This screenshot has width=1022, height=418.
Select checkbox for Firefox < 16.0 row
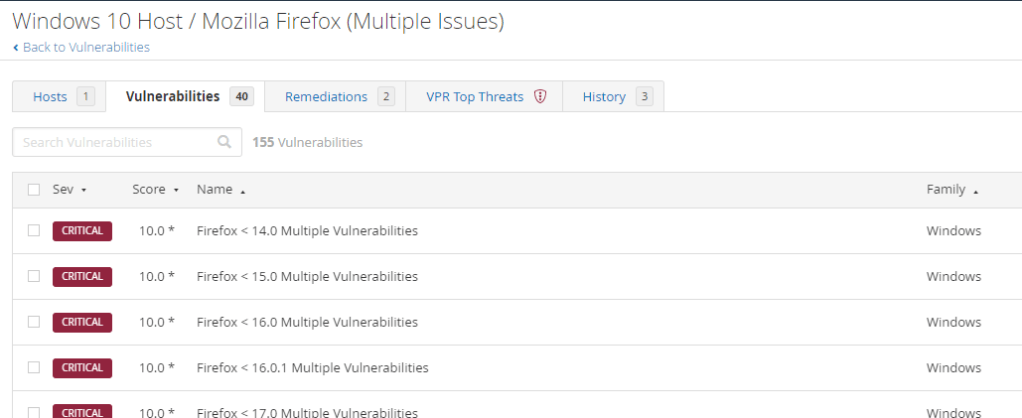coord(34,322)
